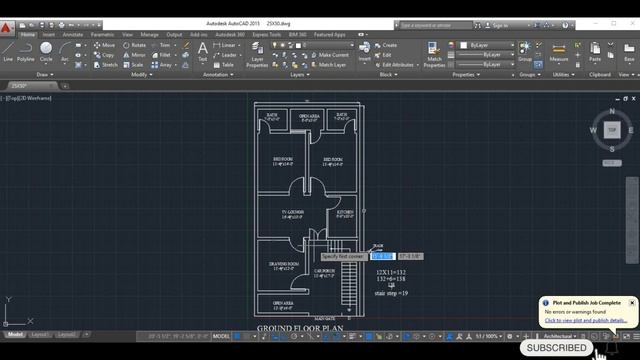Expand the Block panel
The image size is (640, 360).
(389, 75)
